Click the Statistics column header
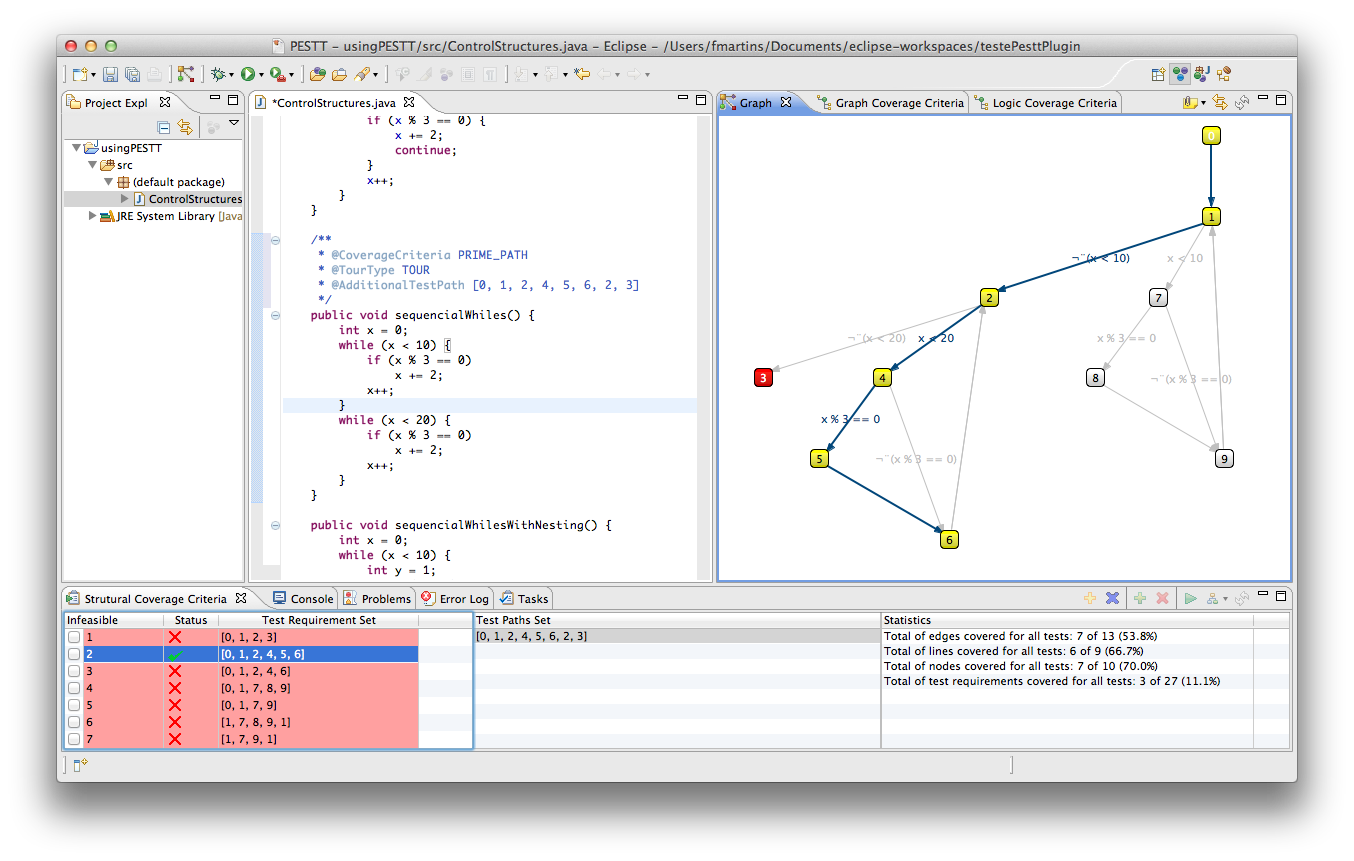The image size is (1354, 861). pos(1067,620)
